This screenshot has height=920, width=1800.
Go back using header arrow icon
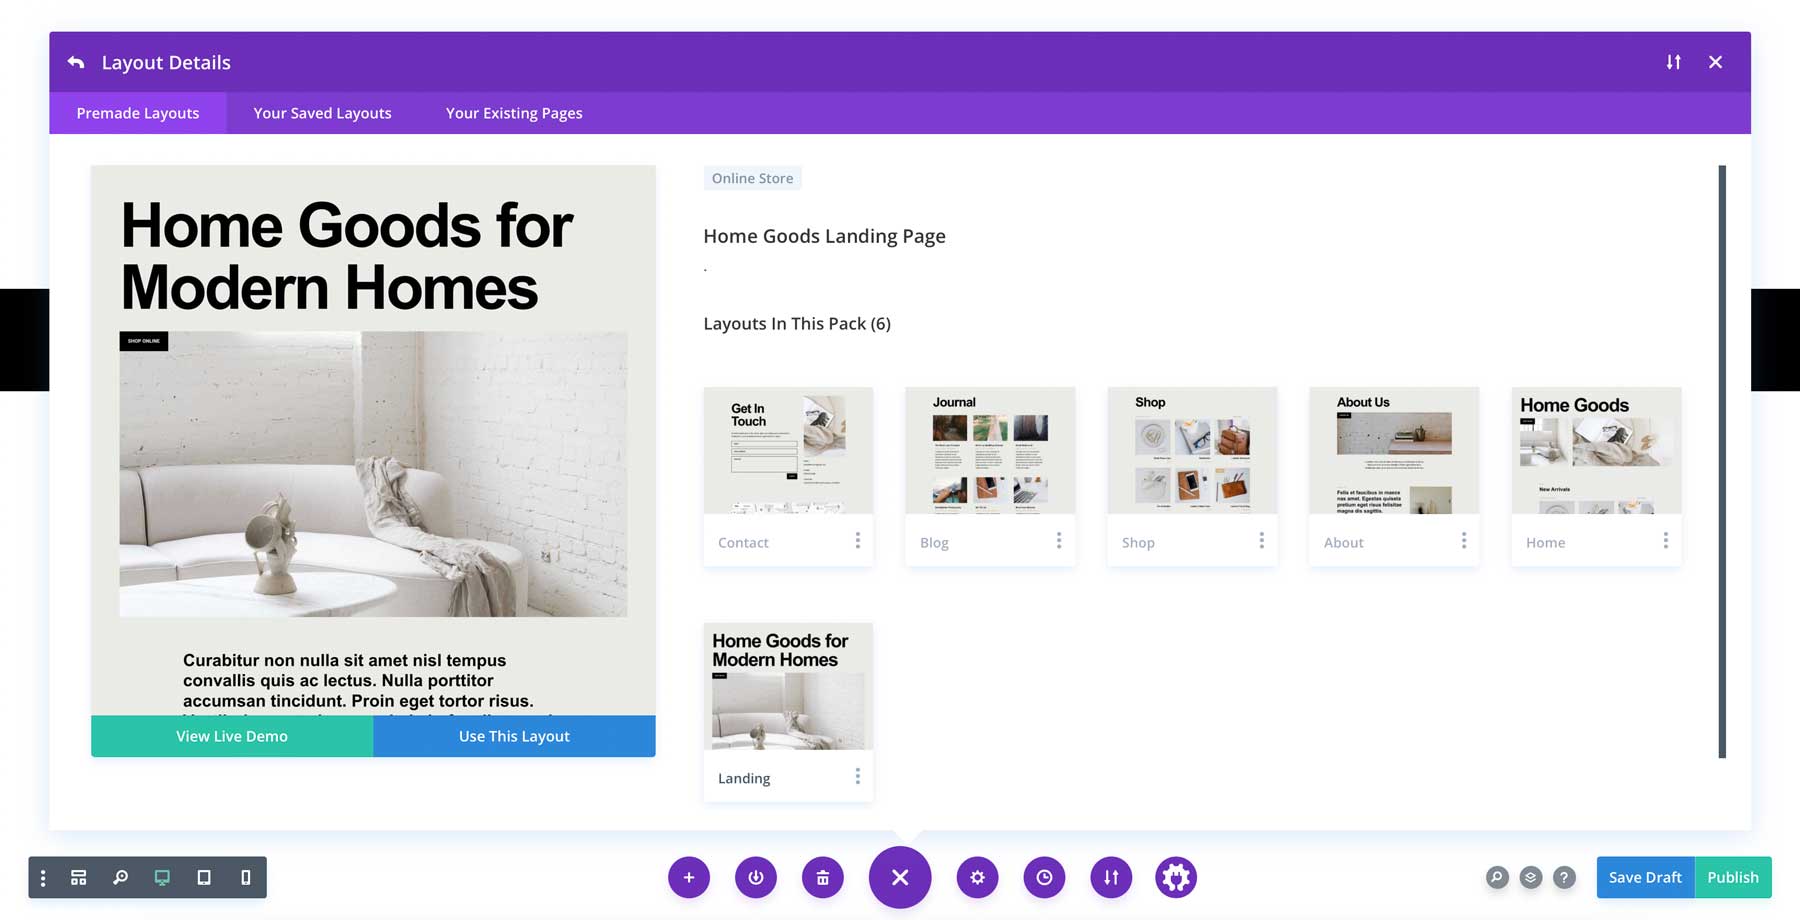76,61
